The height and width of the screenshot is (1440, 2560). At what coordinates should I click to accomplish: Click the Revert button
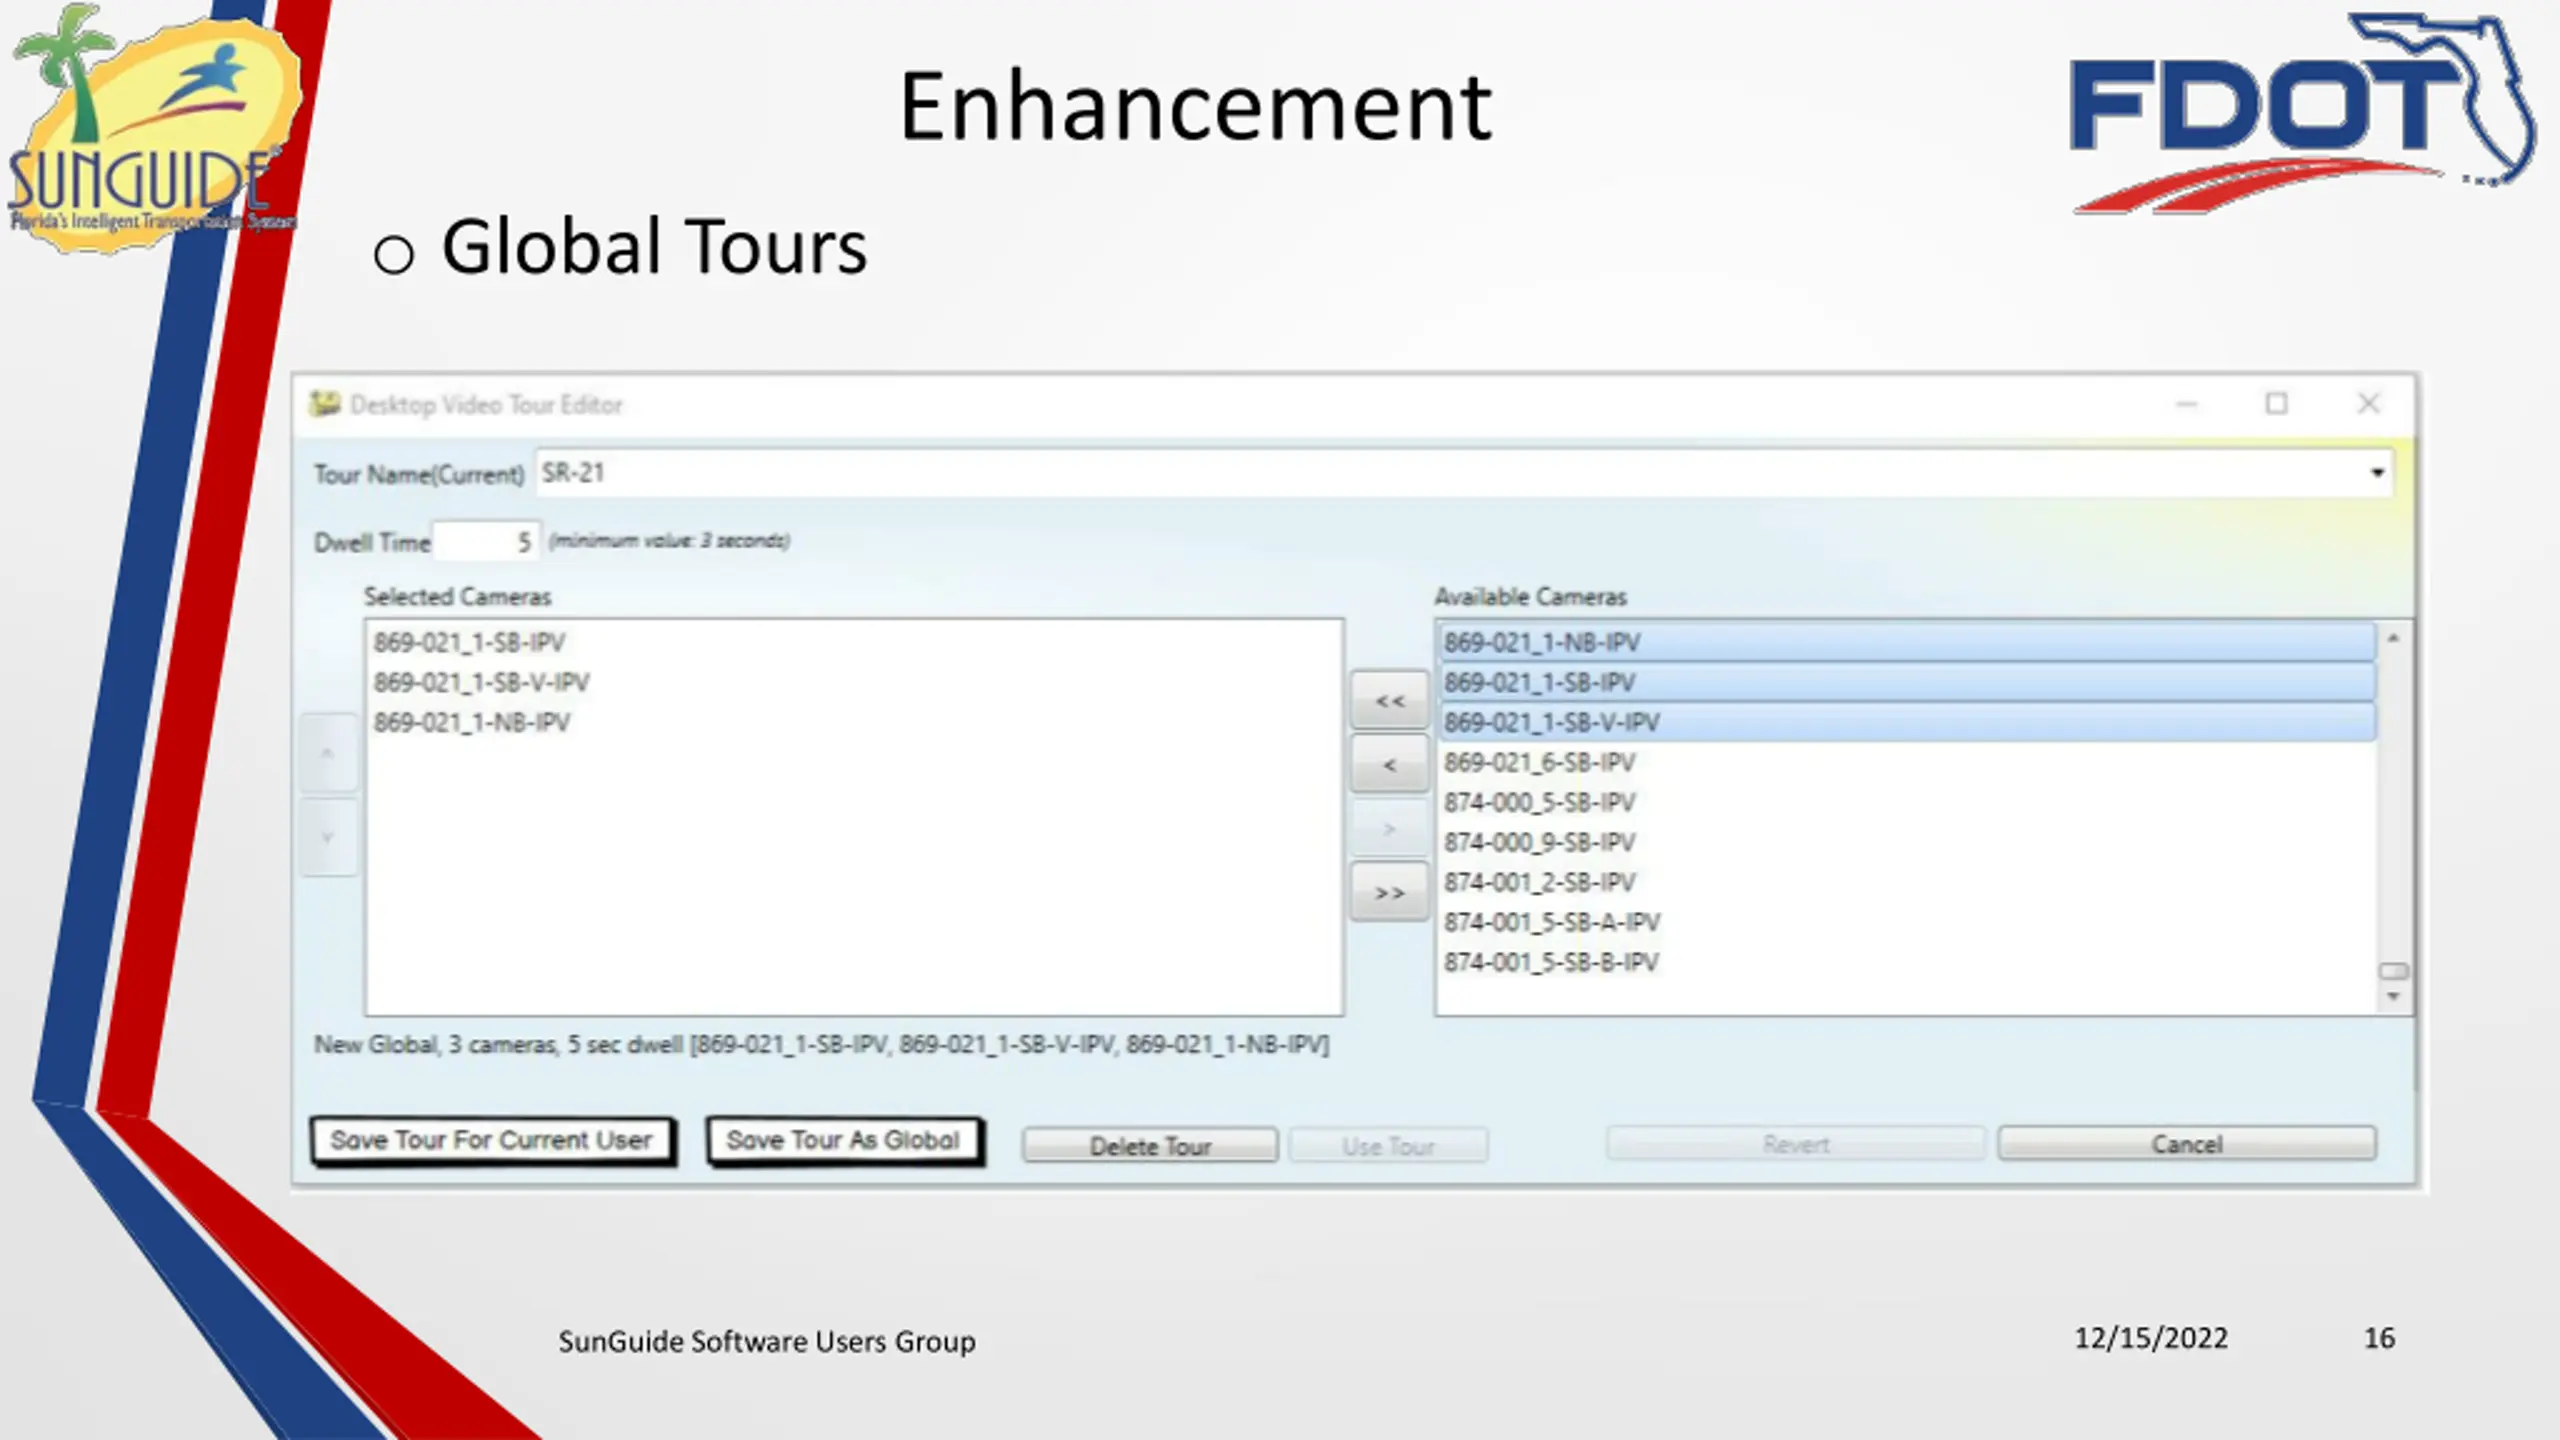pos(1795,1144)
